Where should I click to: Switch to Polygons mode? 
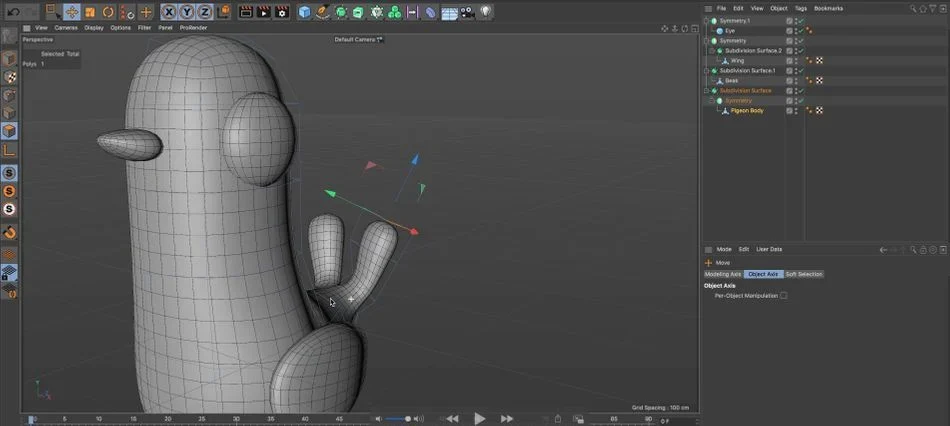9,131
